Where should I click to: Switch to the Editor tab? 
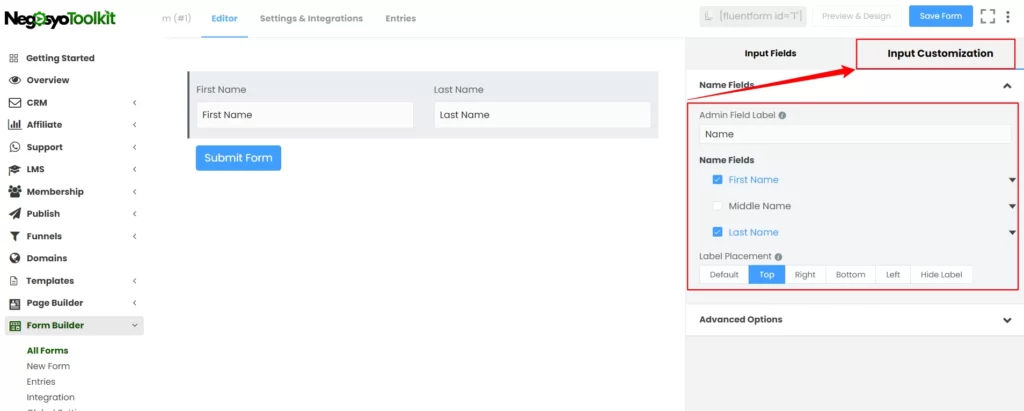(x=225, y=18)
